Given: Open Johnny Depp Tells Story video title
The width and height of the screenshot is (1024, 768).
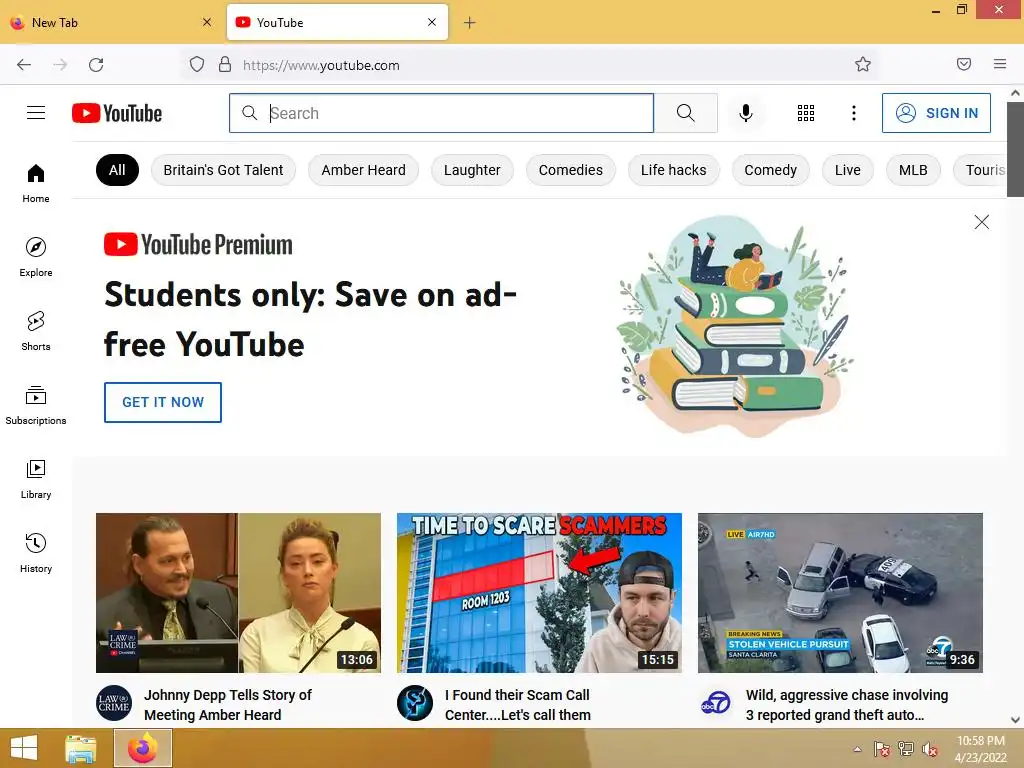Looking at the screenshot, I should pos(228,705).
